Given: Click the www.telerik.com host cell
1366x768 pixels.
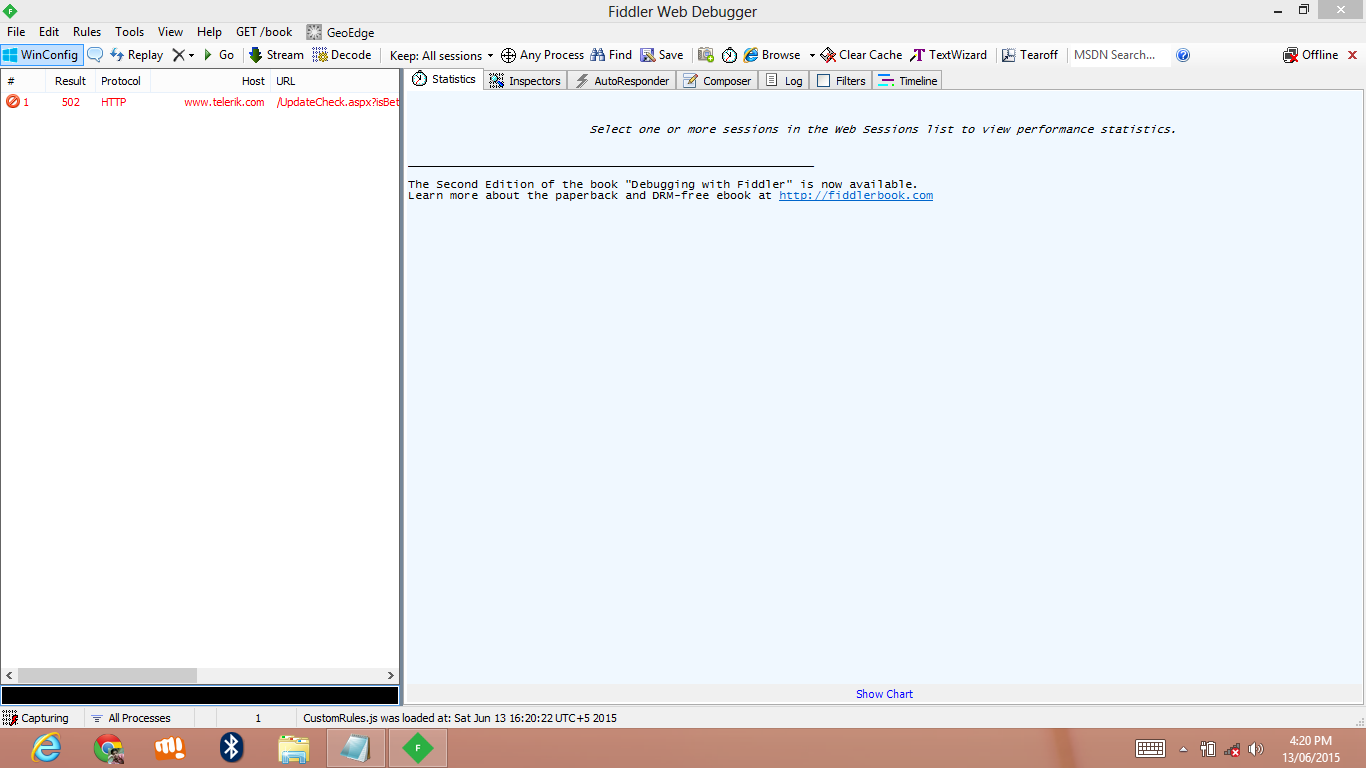Looking at the screenshot, I should click(x=224, y=102).
